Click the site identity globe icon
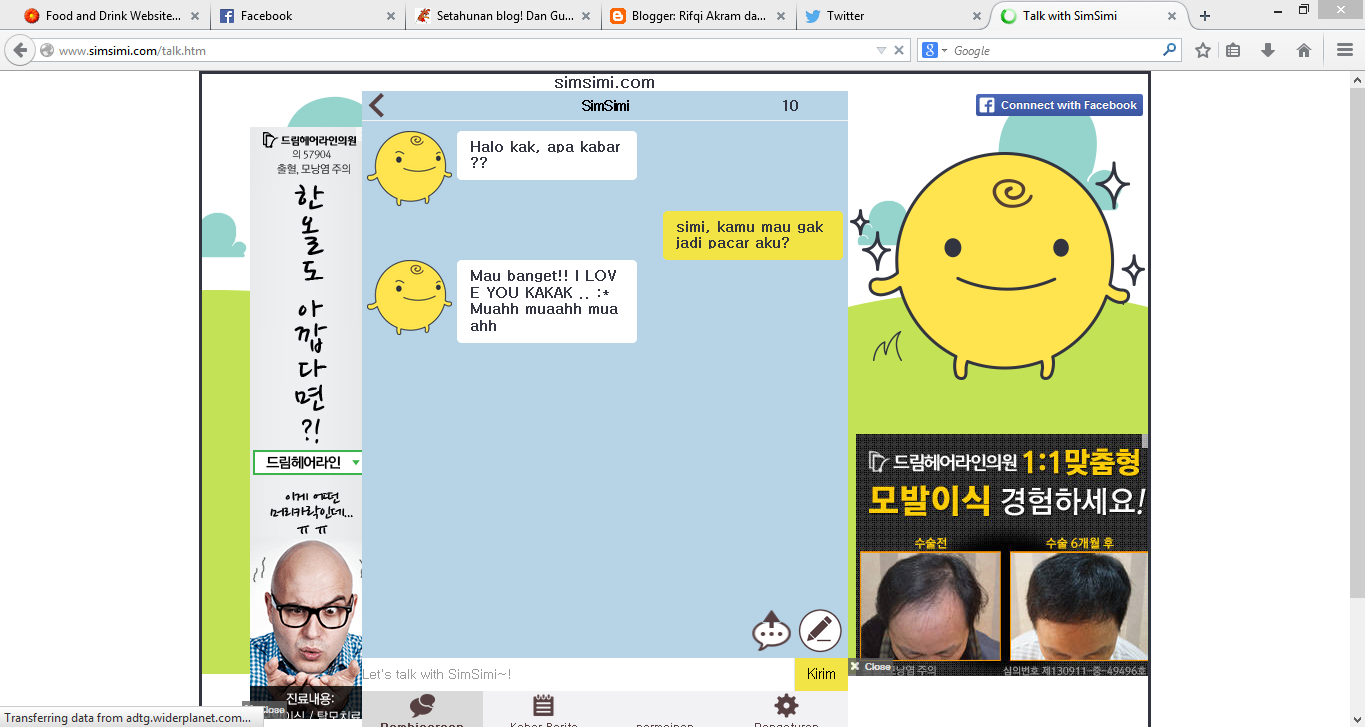This screenshot has height=727, width=1365. coord(47,50)
